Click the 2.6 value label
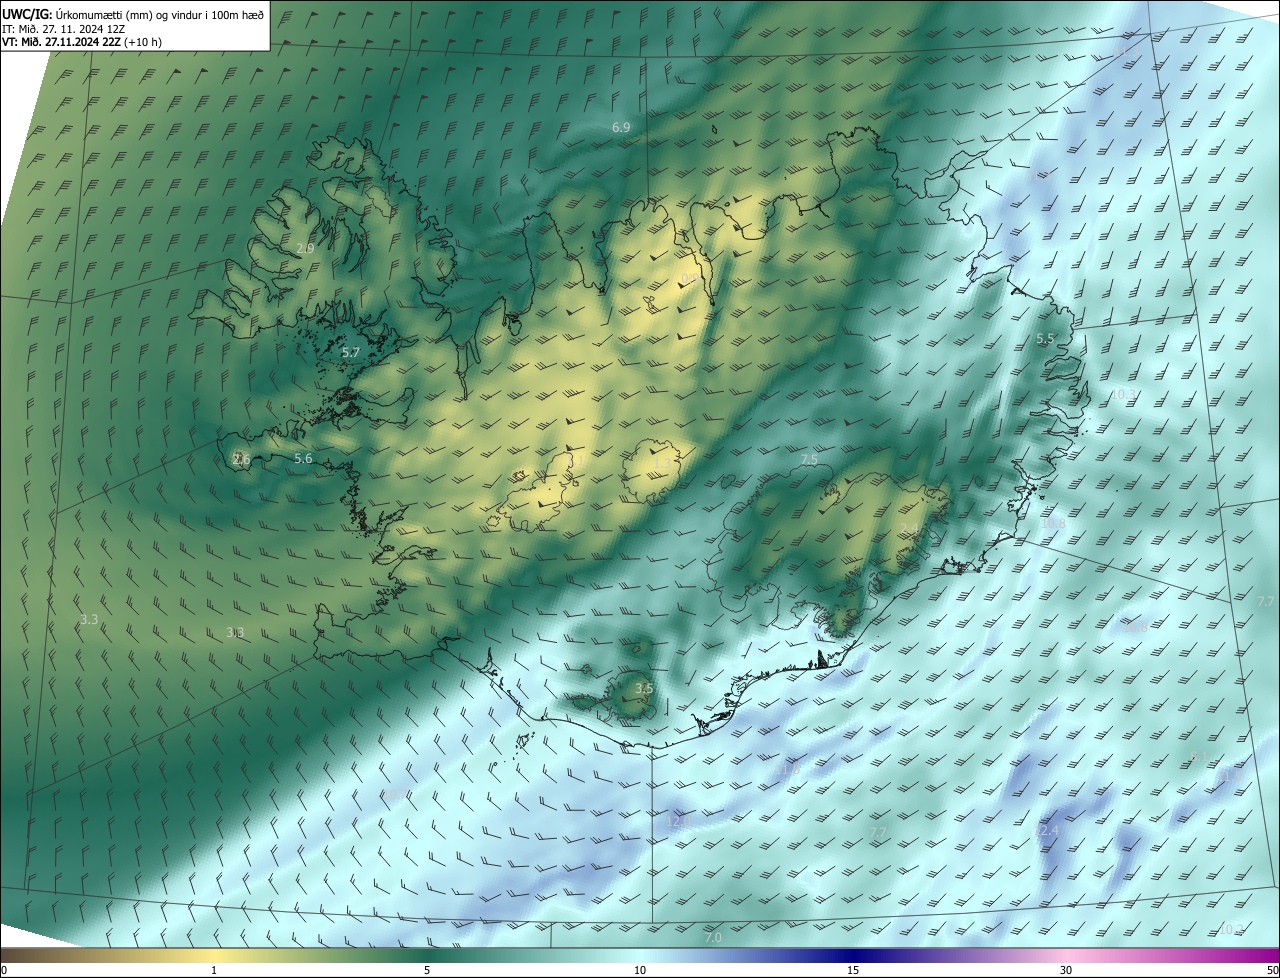 tap(241, 460)
